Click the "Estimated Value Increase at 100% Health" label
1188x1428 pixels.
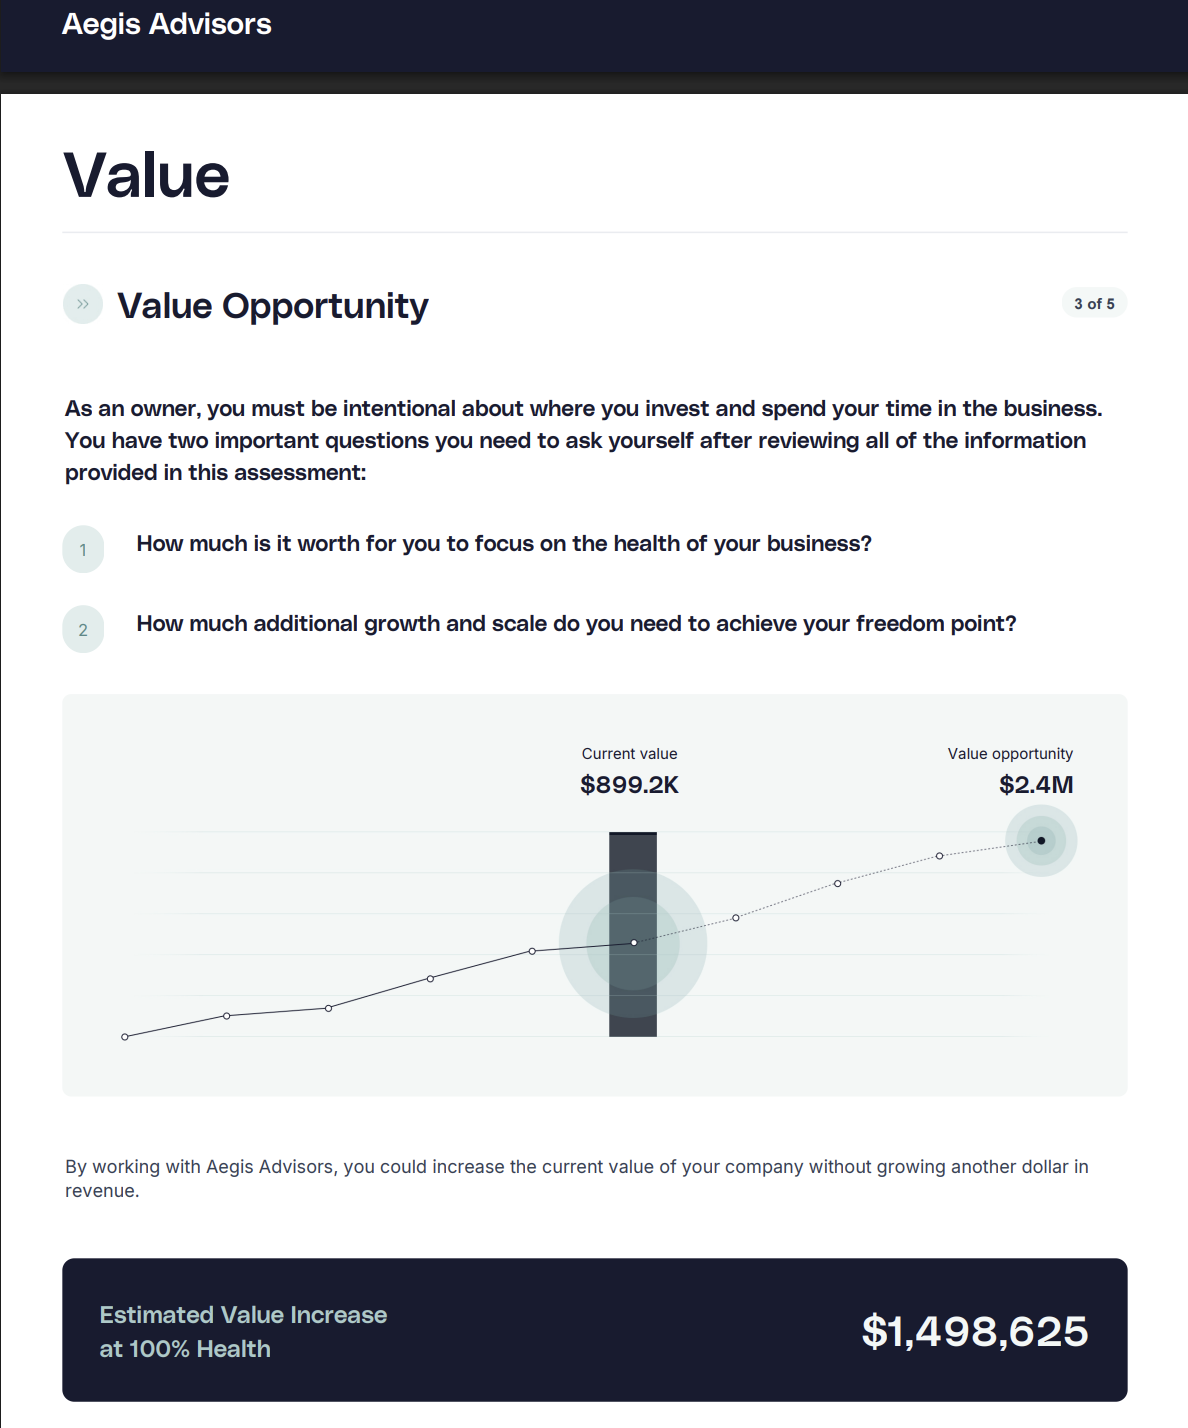coord(243,1331)
